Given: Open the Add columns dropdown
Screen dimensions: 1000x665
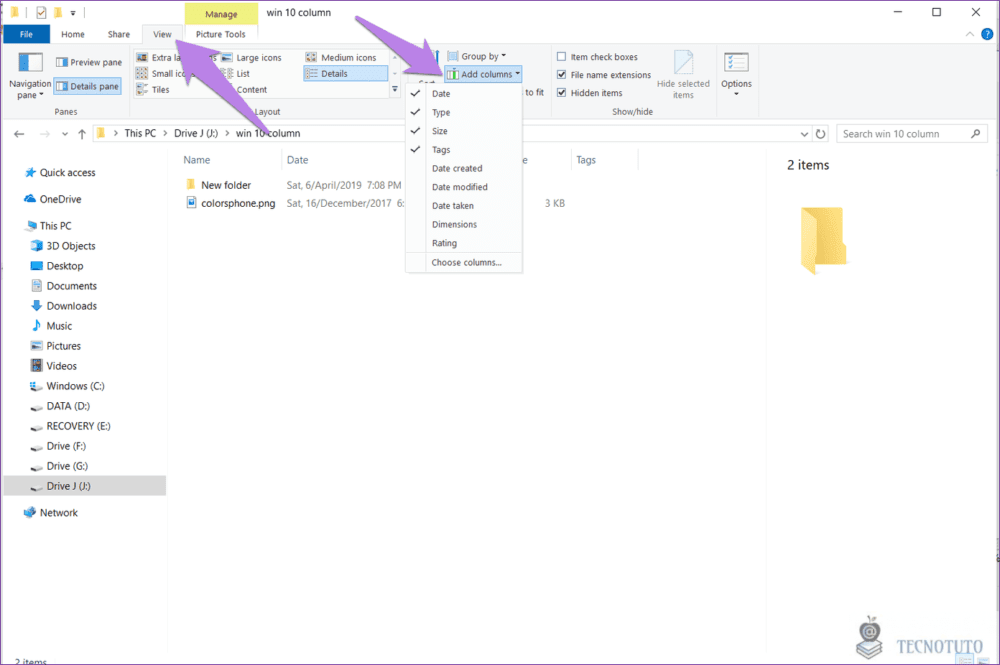Looking at the screenshot, I should coord(483,75).
